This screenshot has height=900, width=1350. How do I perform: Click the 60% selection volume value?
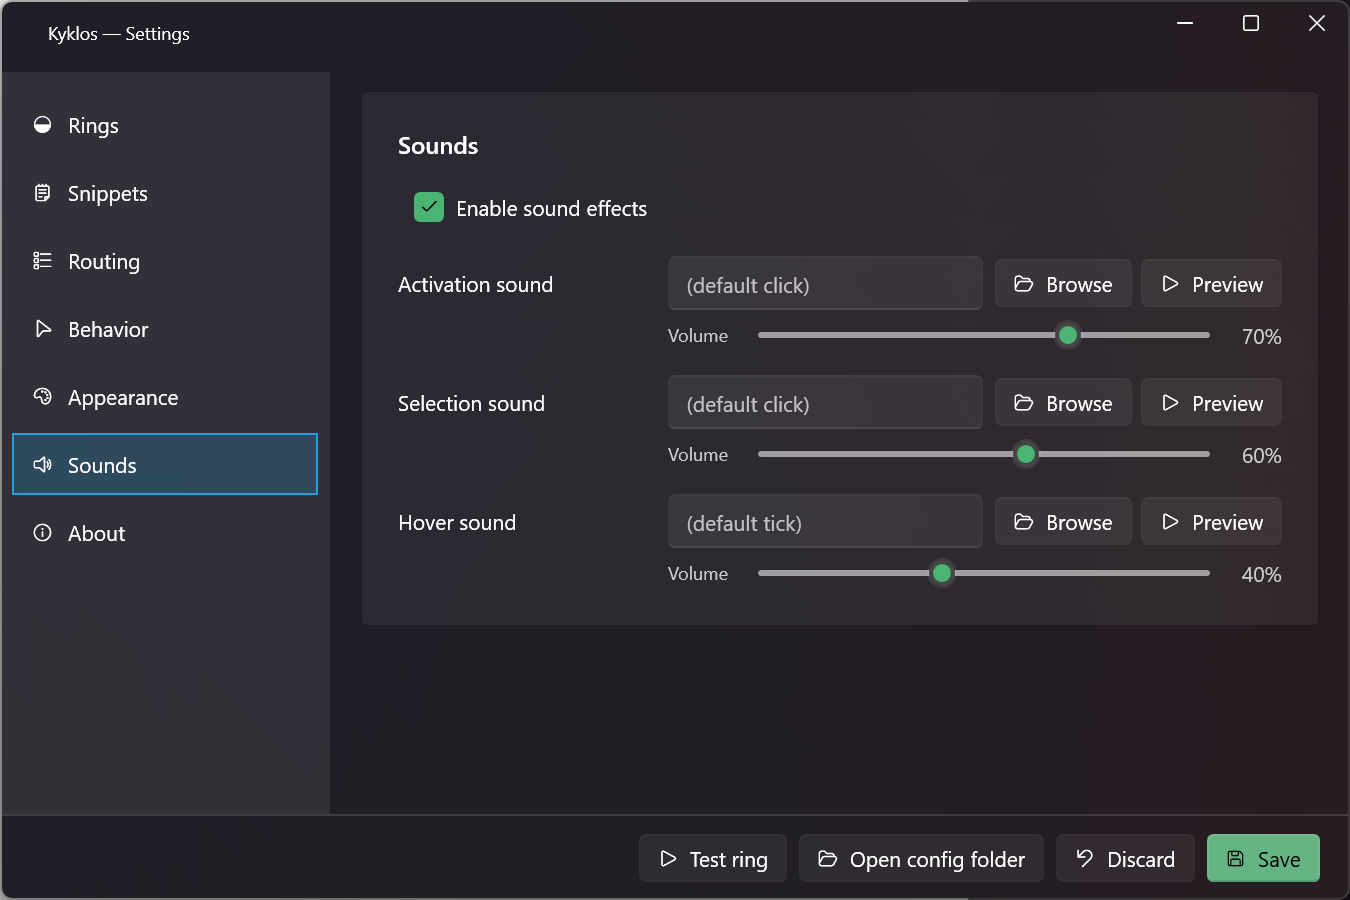pos(1261,456)
